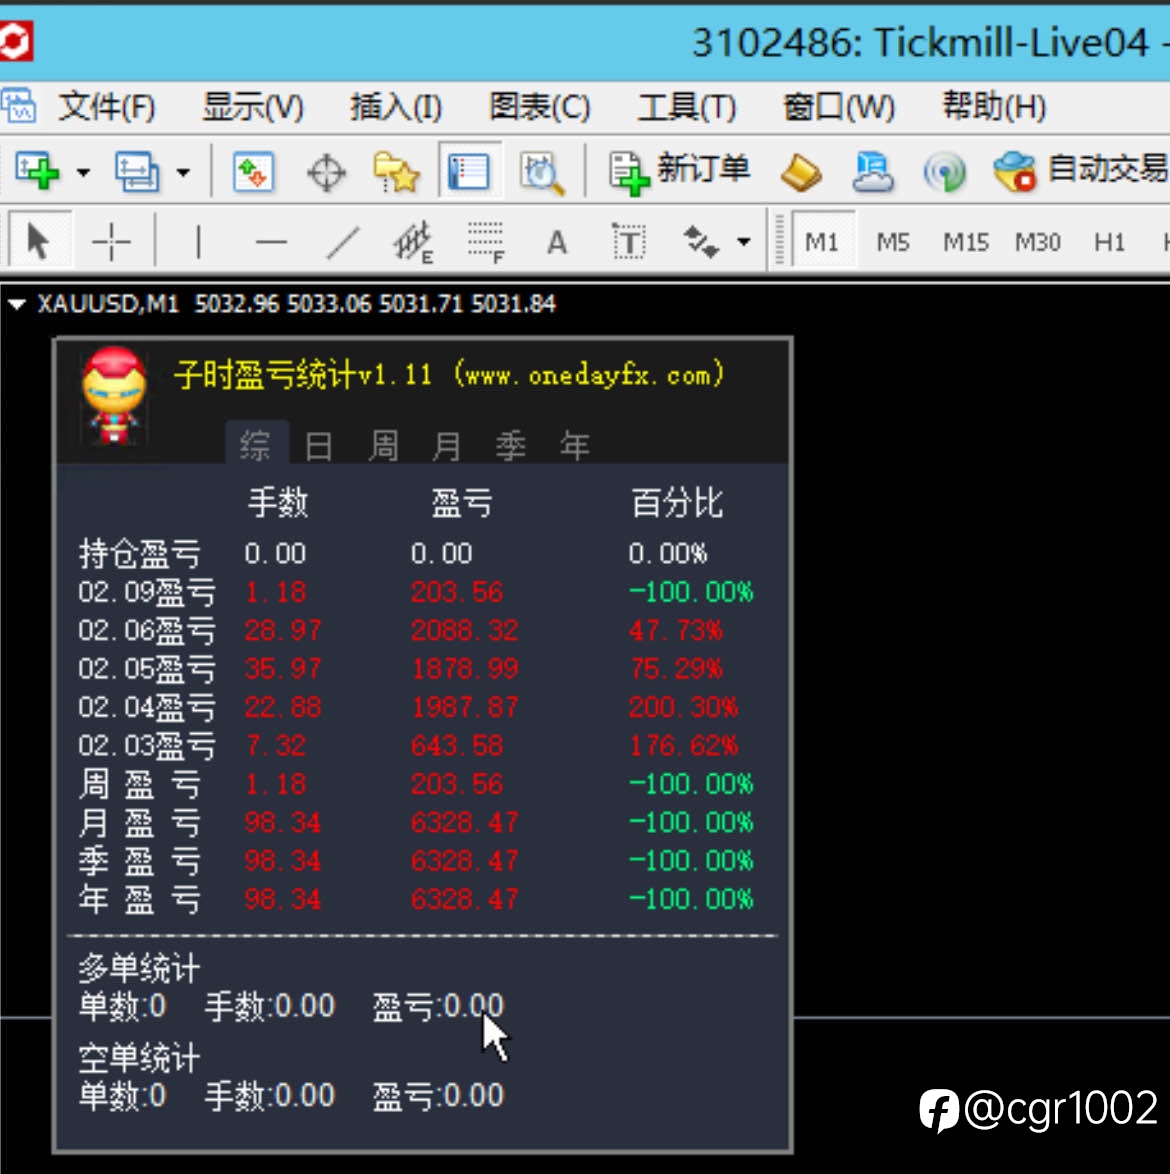Select the horizontal line tool
This screenshot has width=1170, height=1174.
[271, 243]
